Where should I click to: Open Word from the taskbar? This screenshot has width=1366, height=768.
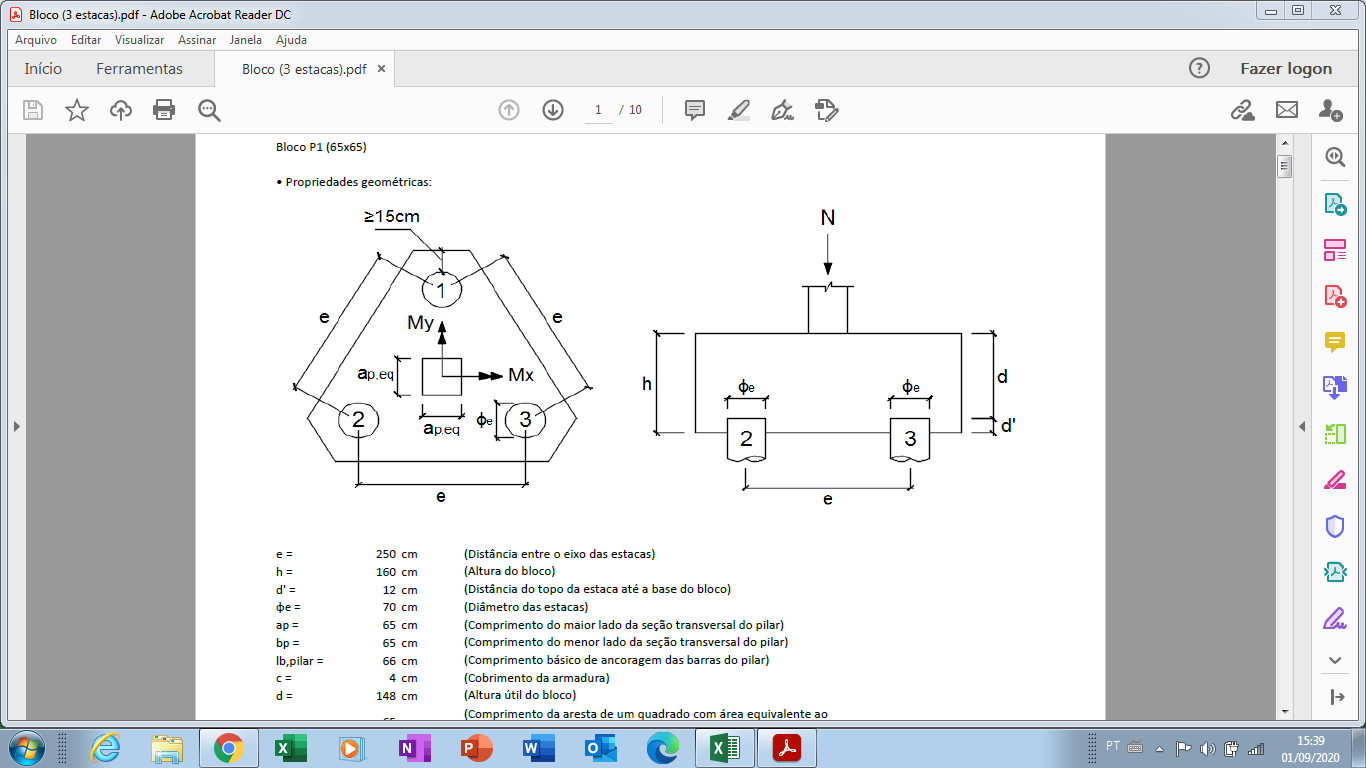[x=537, y=748]
